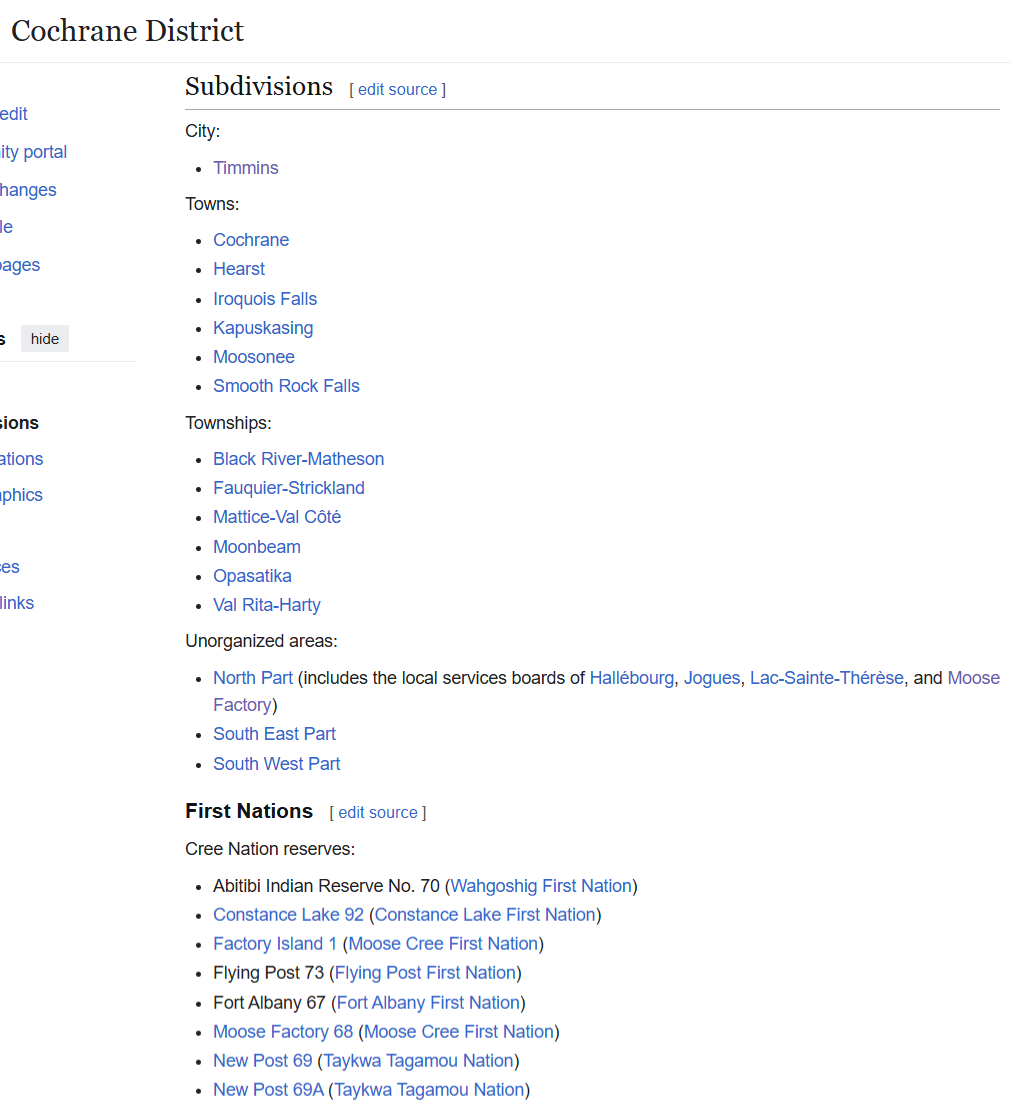
Task: Open the Moose Factory 68 link
Action: [x=282, y=1032]
